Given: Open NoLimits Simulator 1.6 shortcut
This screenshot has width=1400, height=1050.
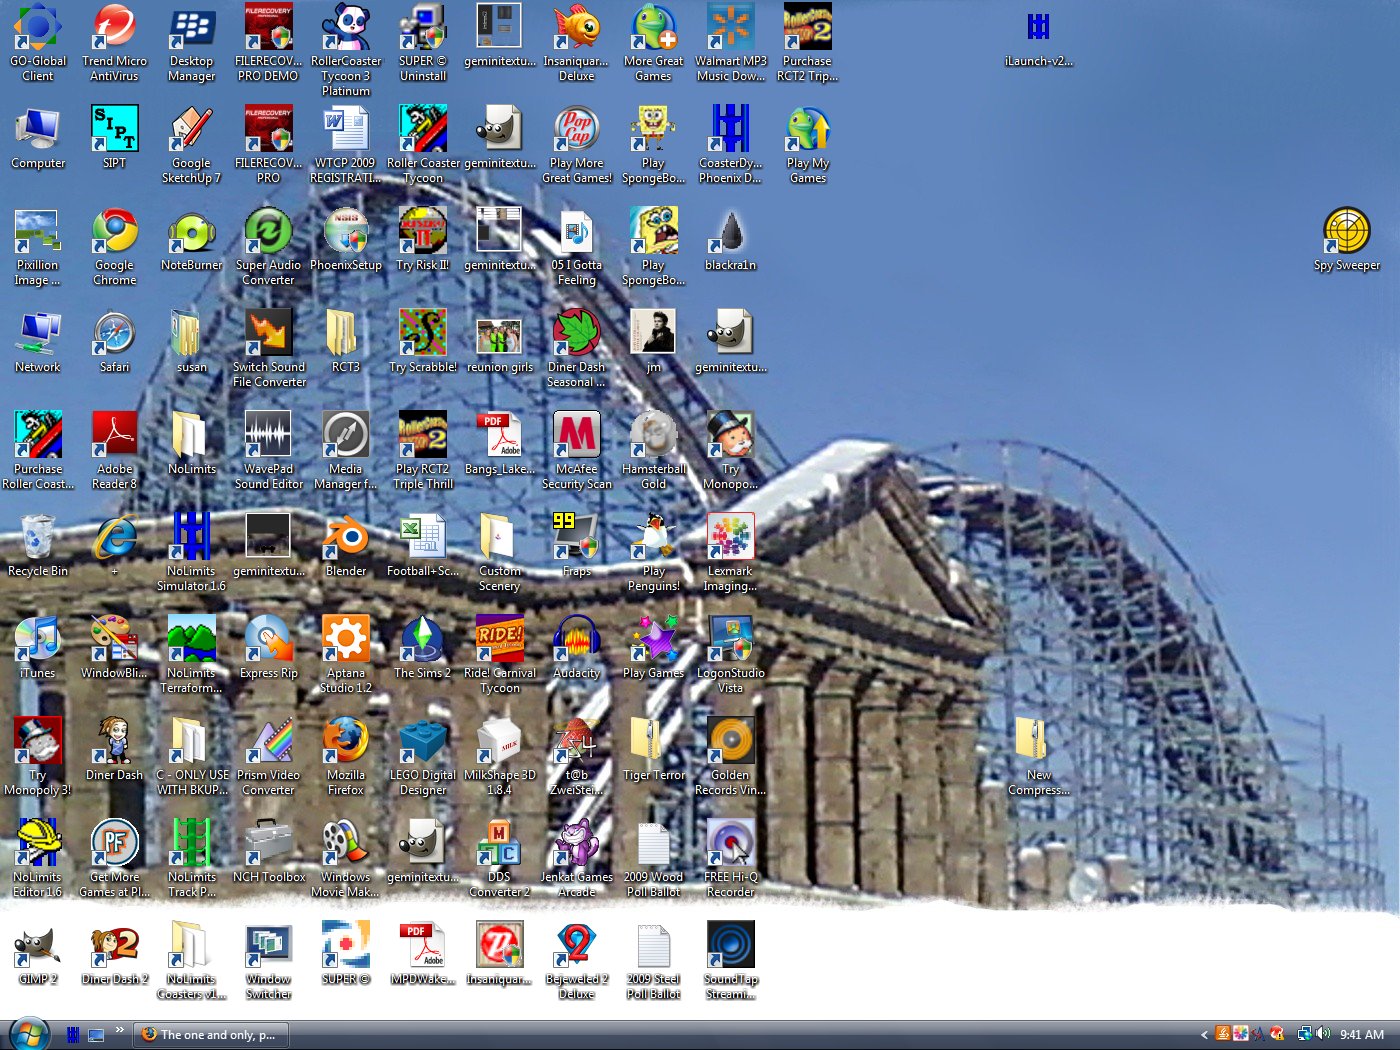Looking at the screenshot, I should [192, 552].
